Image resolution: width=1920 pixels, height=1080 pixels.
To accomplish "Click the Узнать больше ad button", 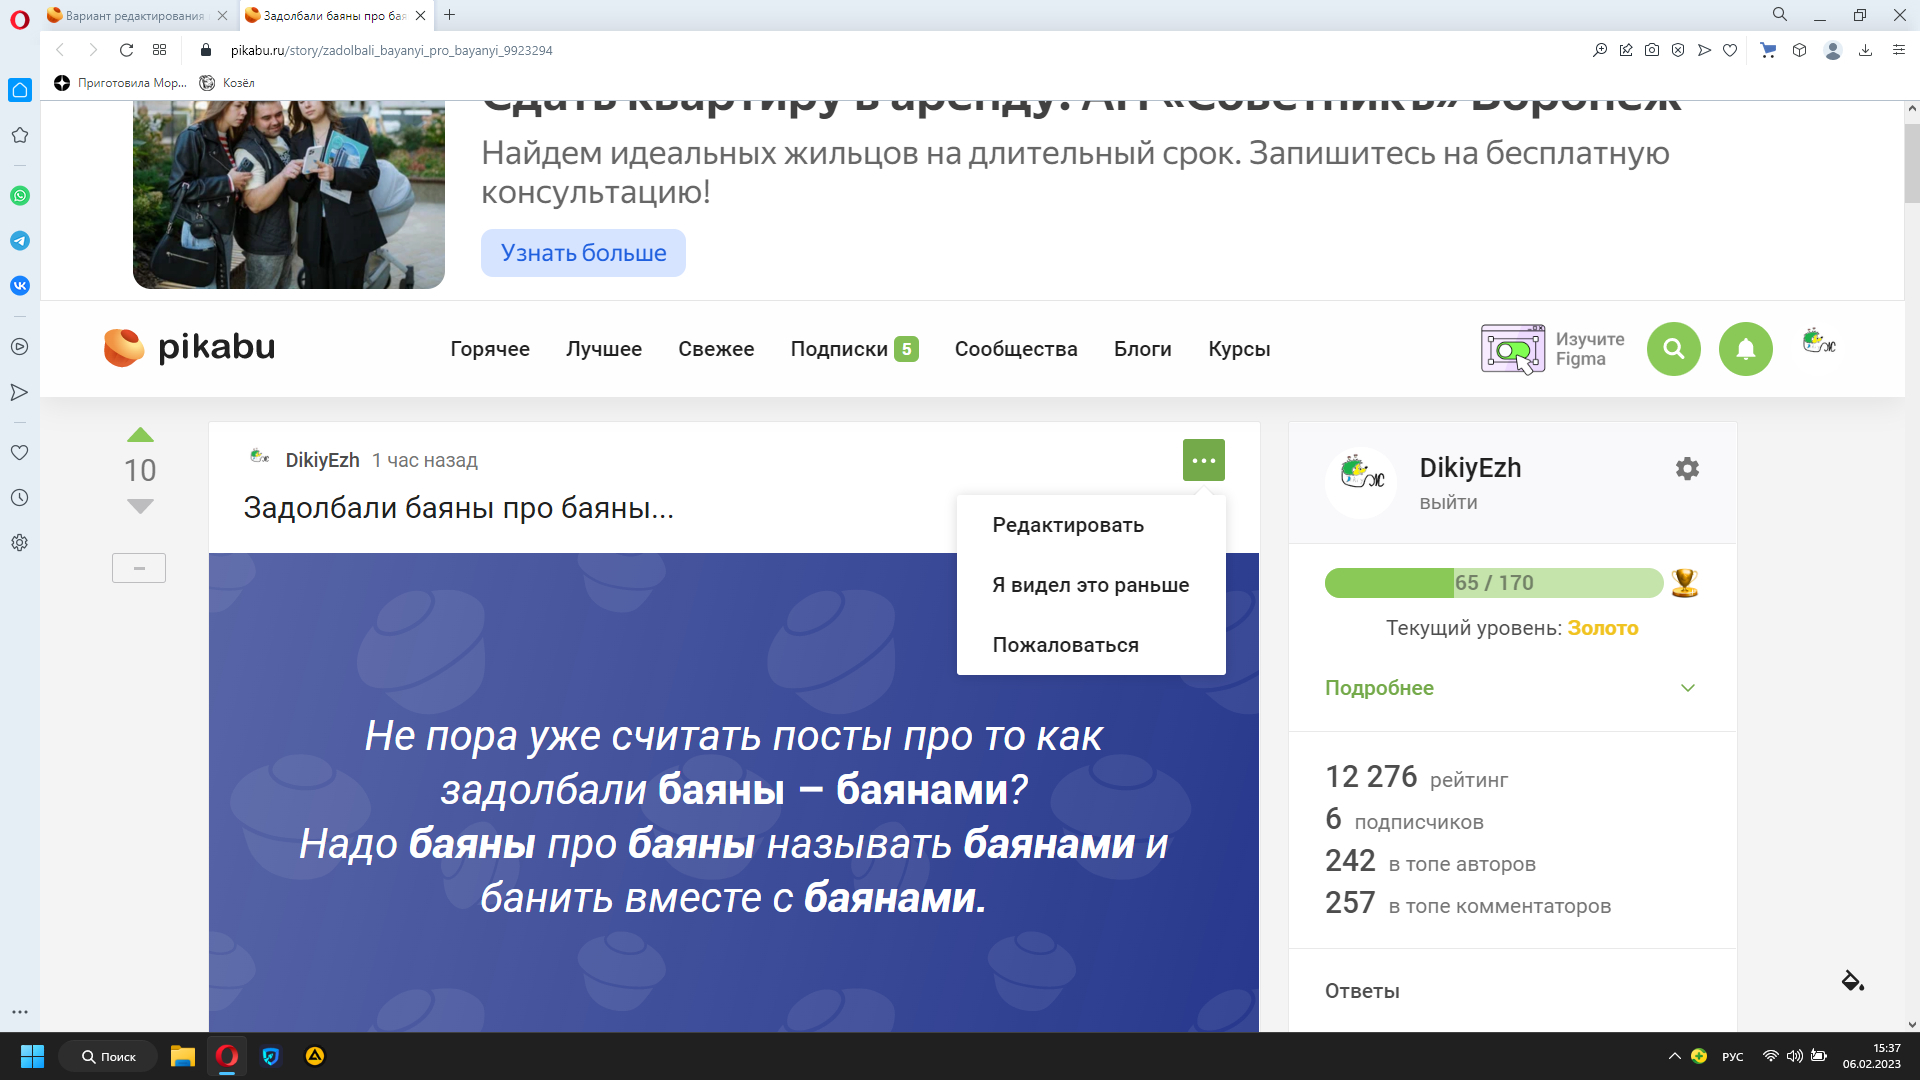I will (583, 253).
